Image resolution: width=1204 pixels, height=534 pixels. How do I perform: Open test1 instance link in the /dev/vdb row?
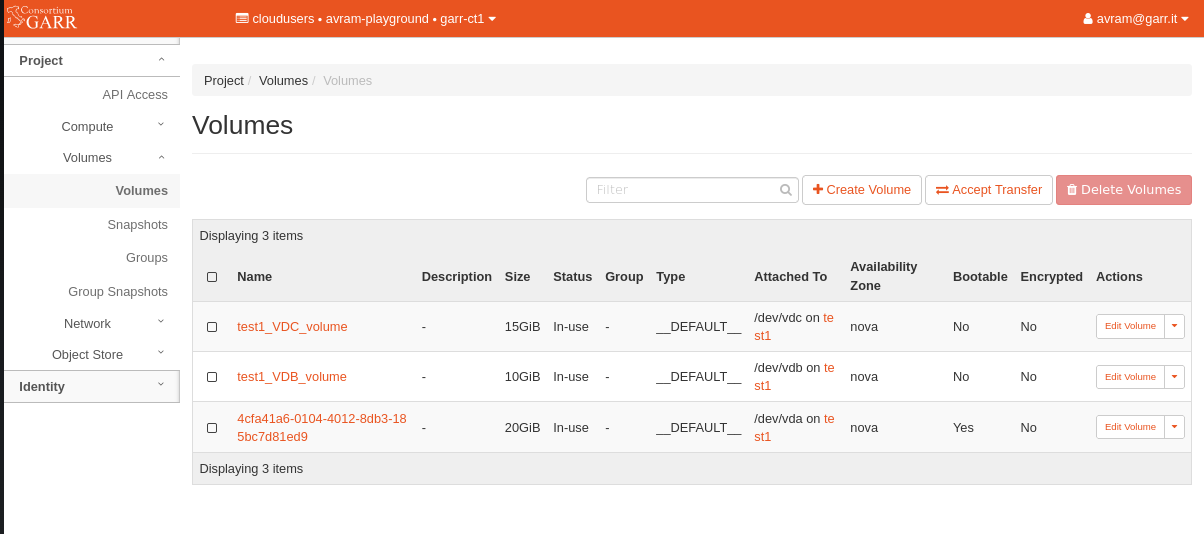(794, 377)
